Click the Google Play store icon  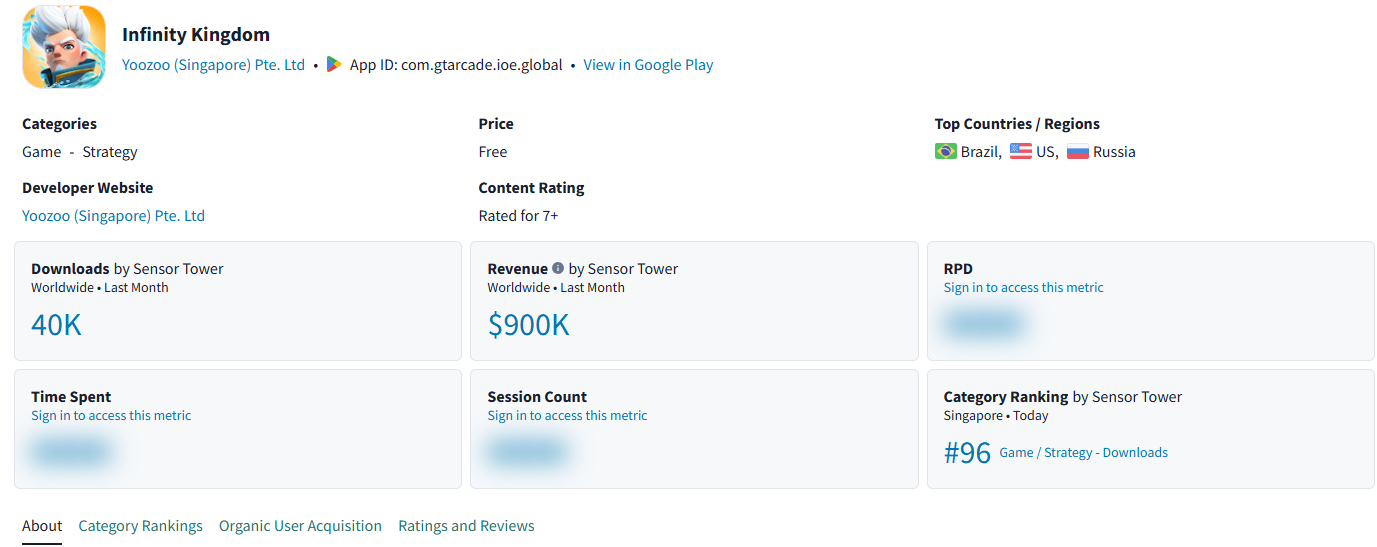[335, 65]
